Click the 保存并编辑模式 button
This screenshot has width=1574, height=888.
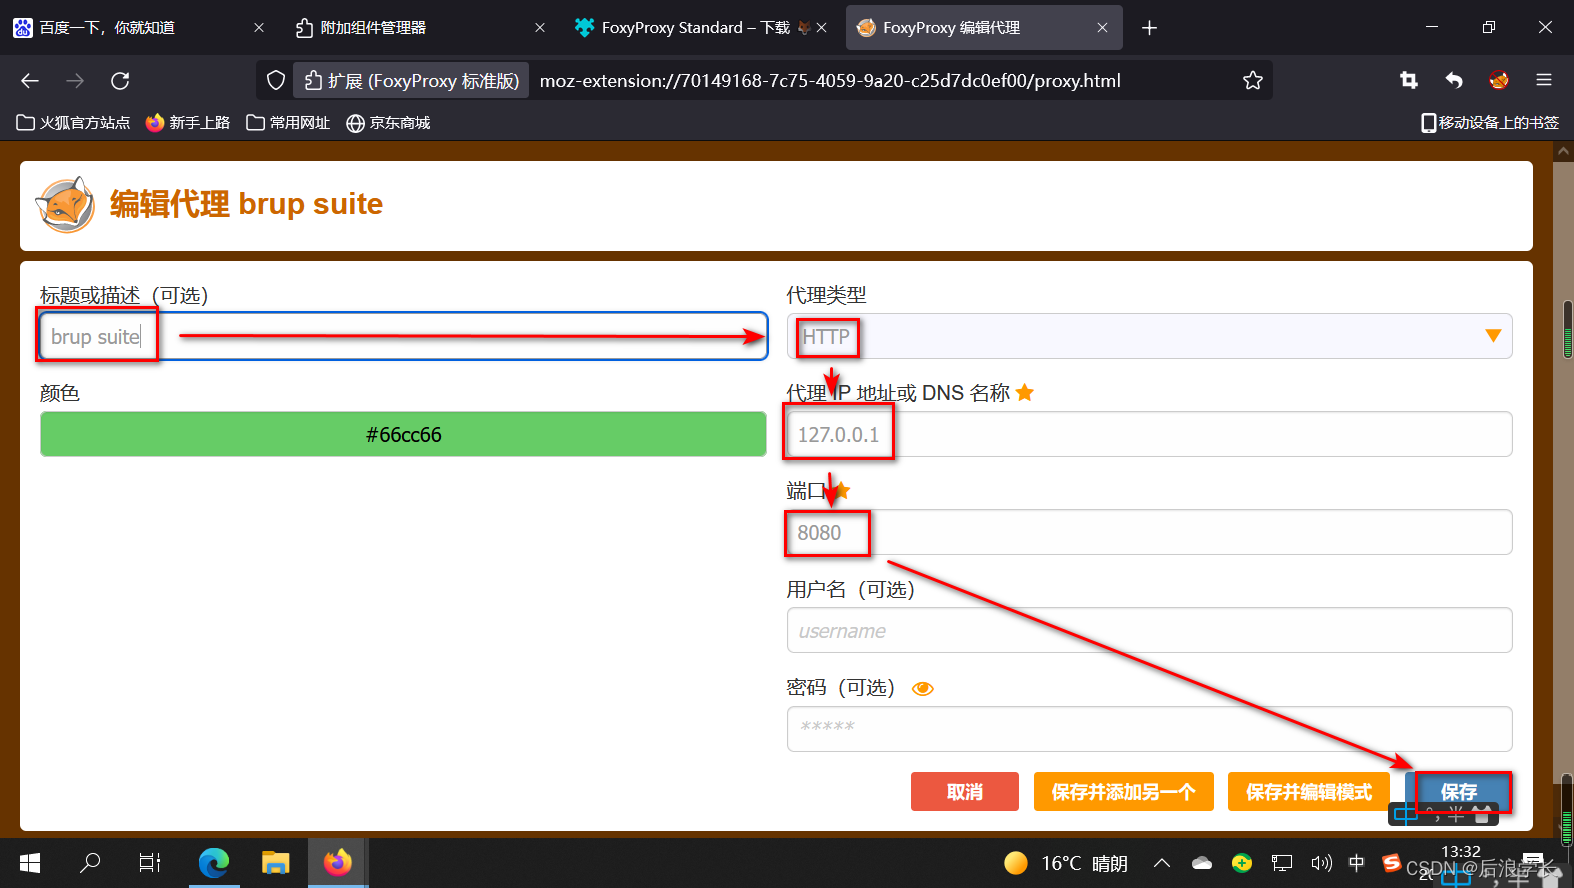click(x=1309, y=792)
